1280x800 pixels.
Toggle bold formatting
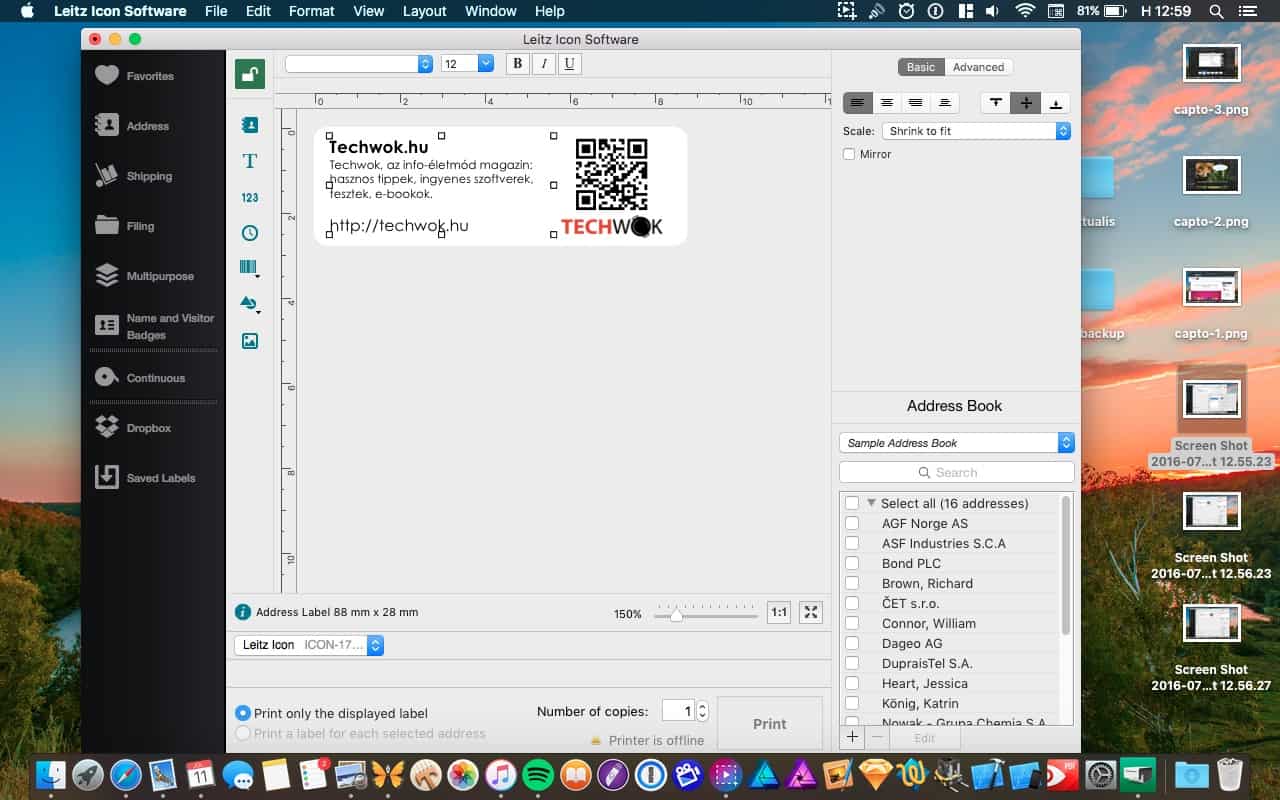point(517,64)
